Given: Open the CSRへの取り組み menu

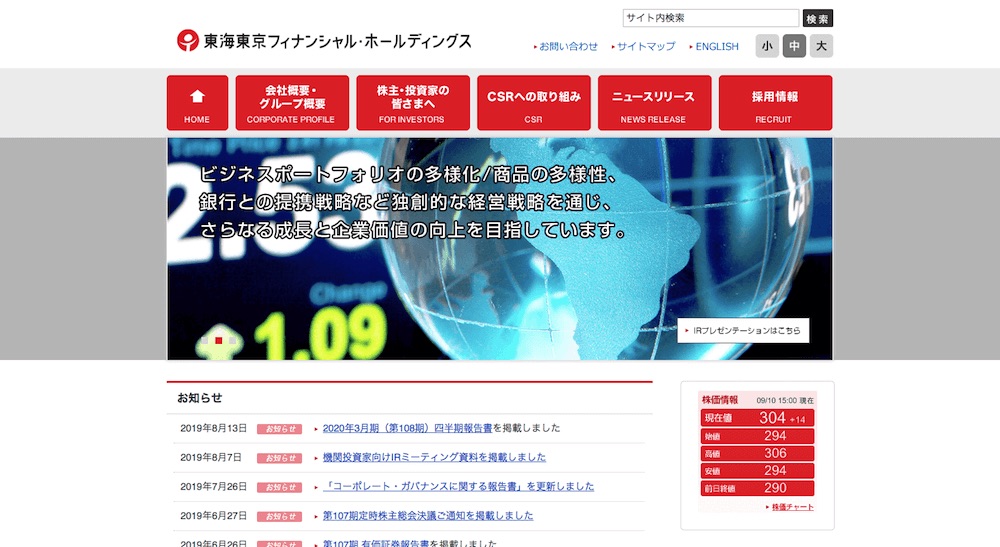Looking at the screenshot, I should [534, 103].
